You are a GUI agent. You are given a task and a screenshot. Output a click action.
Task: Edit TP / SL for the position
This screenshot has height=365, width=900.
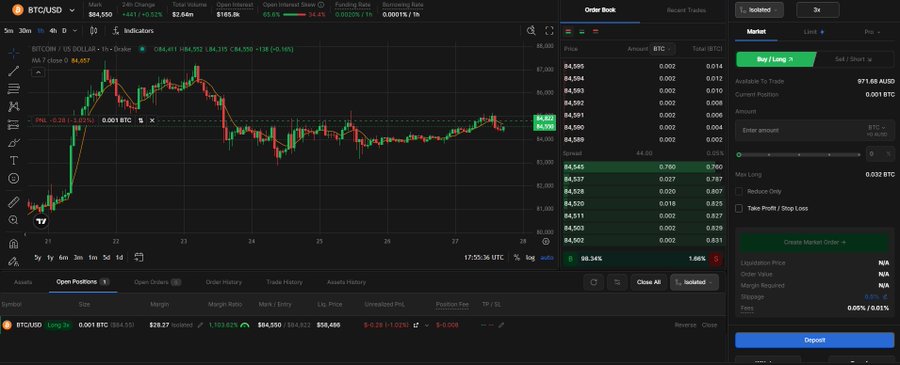[x=501, y=325]
